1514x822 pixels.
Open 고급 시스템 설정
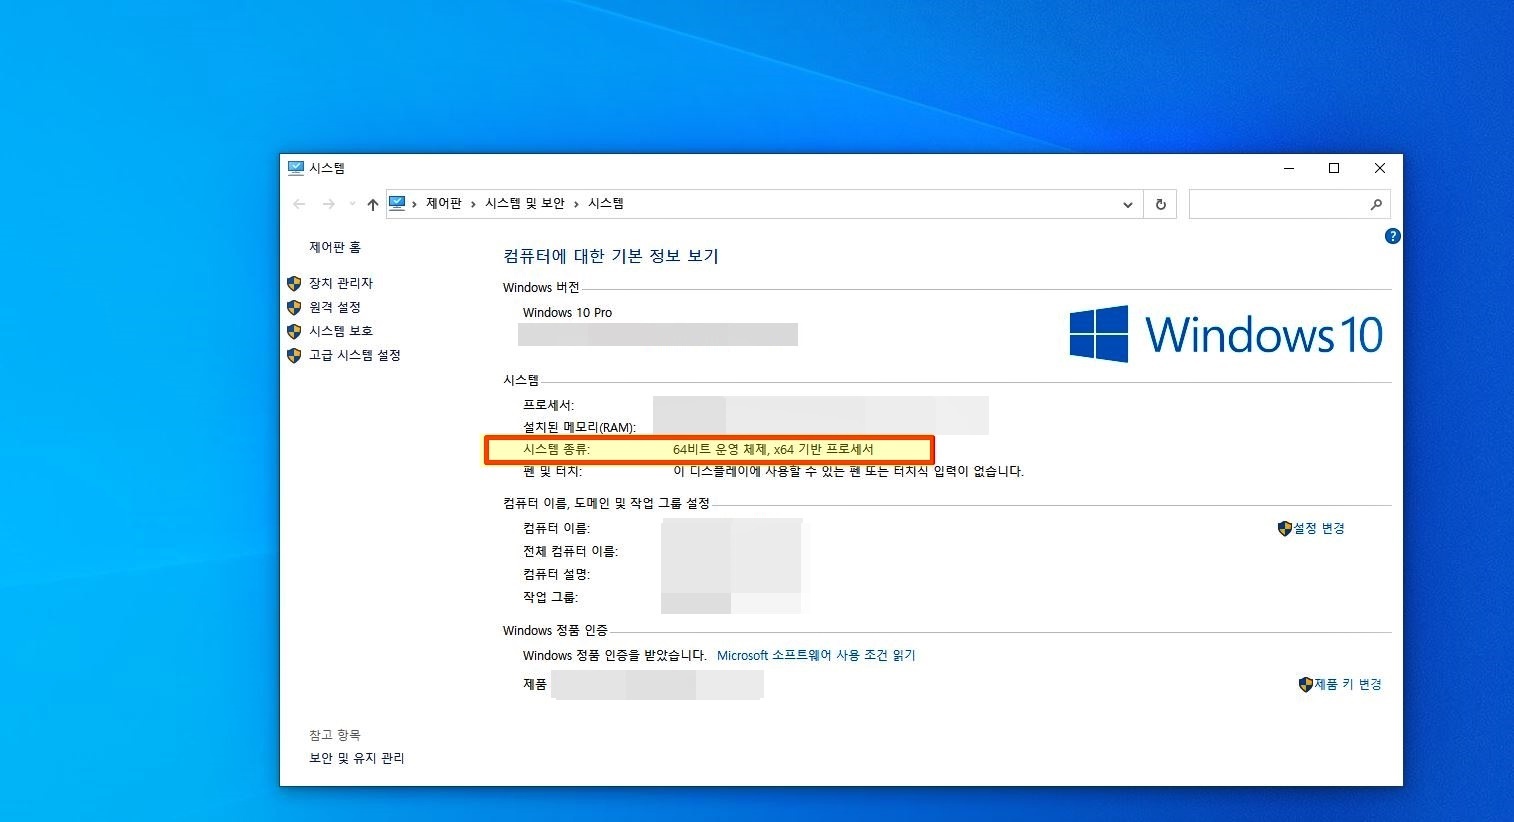(355, 355)
